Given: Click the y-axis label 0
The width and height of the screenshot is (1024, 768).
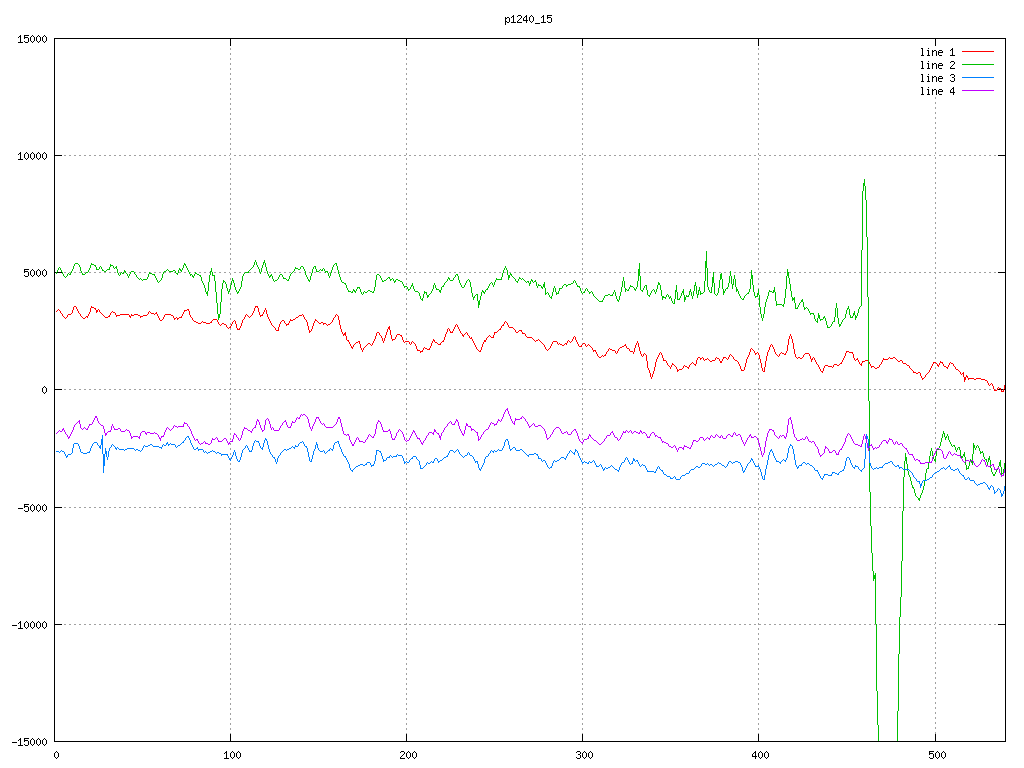Looking at the screenshot, I should click(x=44, y=390).
